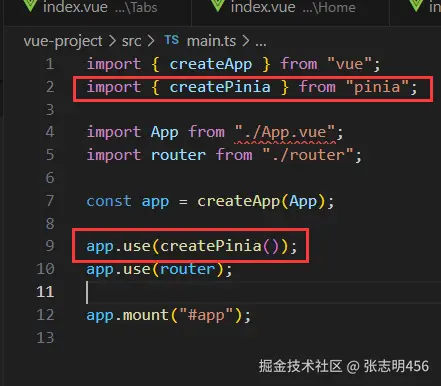Image resolution: width=441 pixels, height=386 pixels.
Task: Click the router identifier in the line 5 import
Action: click(178, 155)
